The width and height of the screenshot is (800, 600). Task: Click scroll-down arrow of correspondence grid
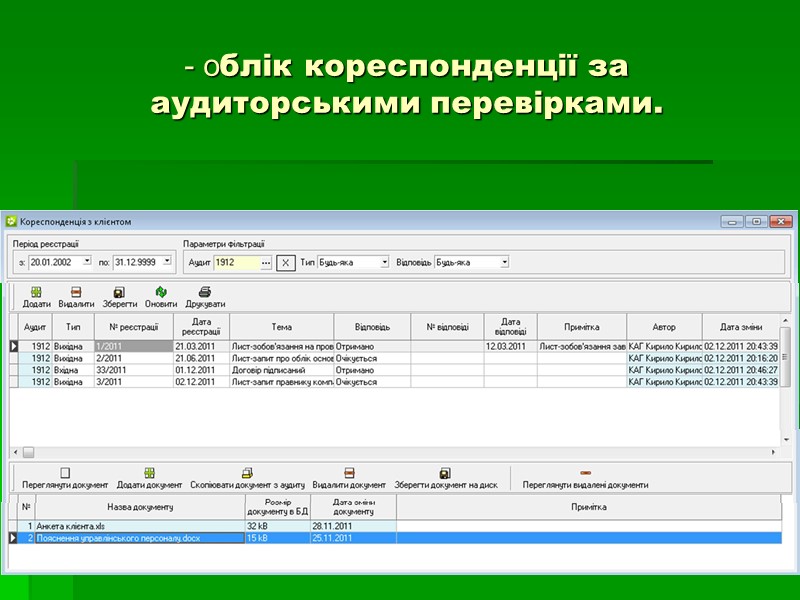click(786, 440)
